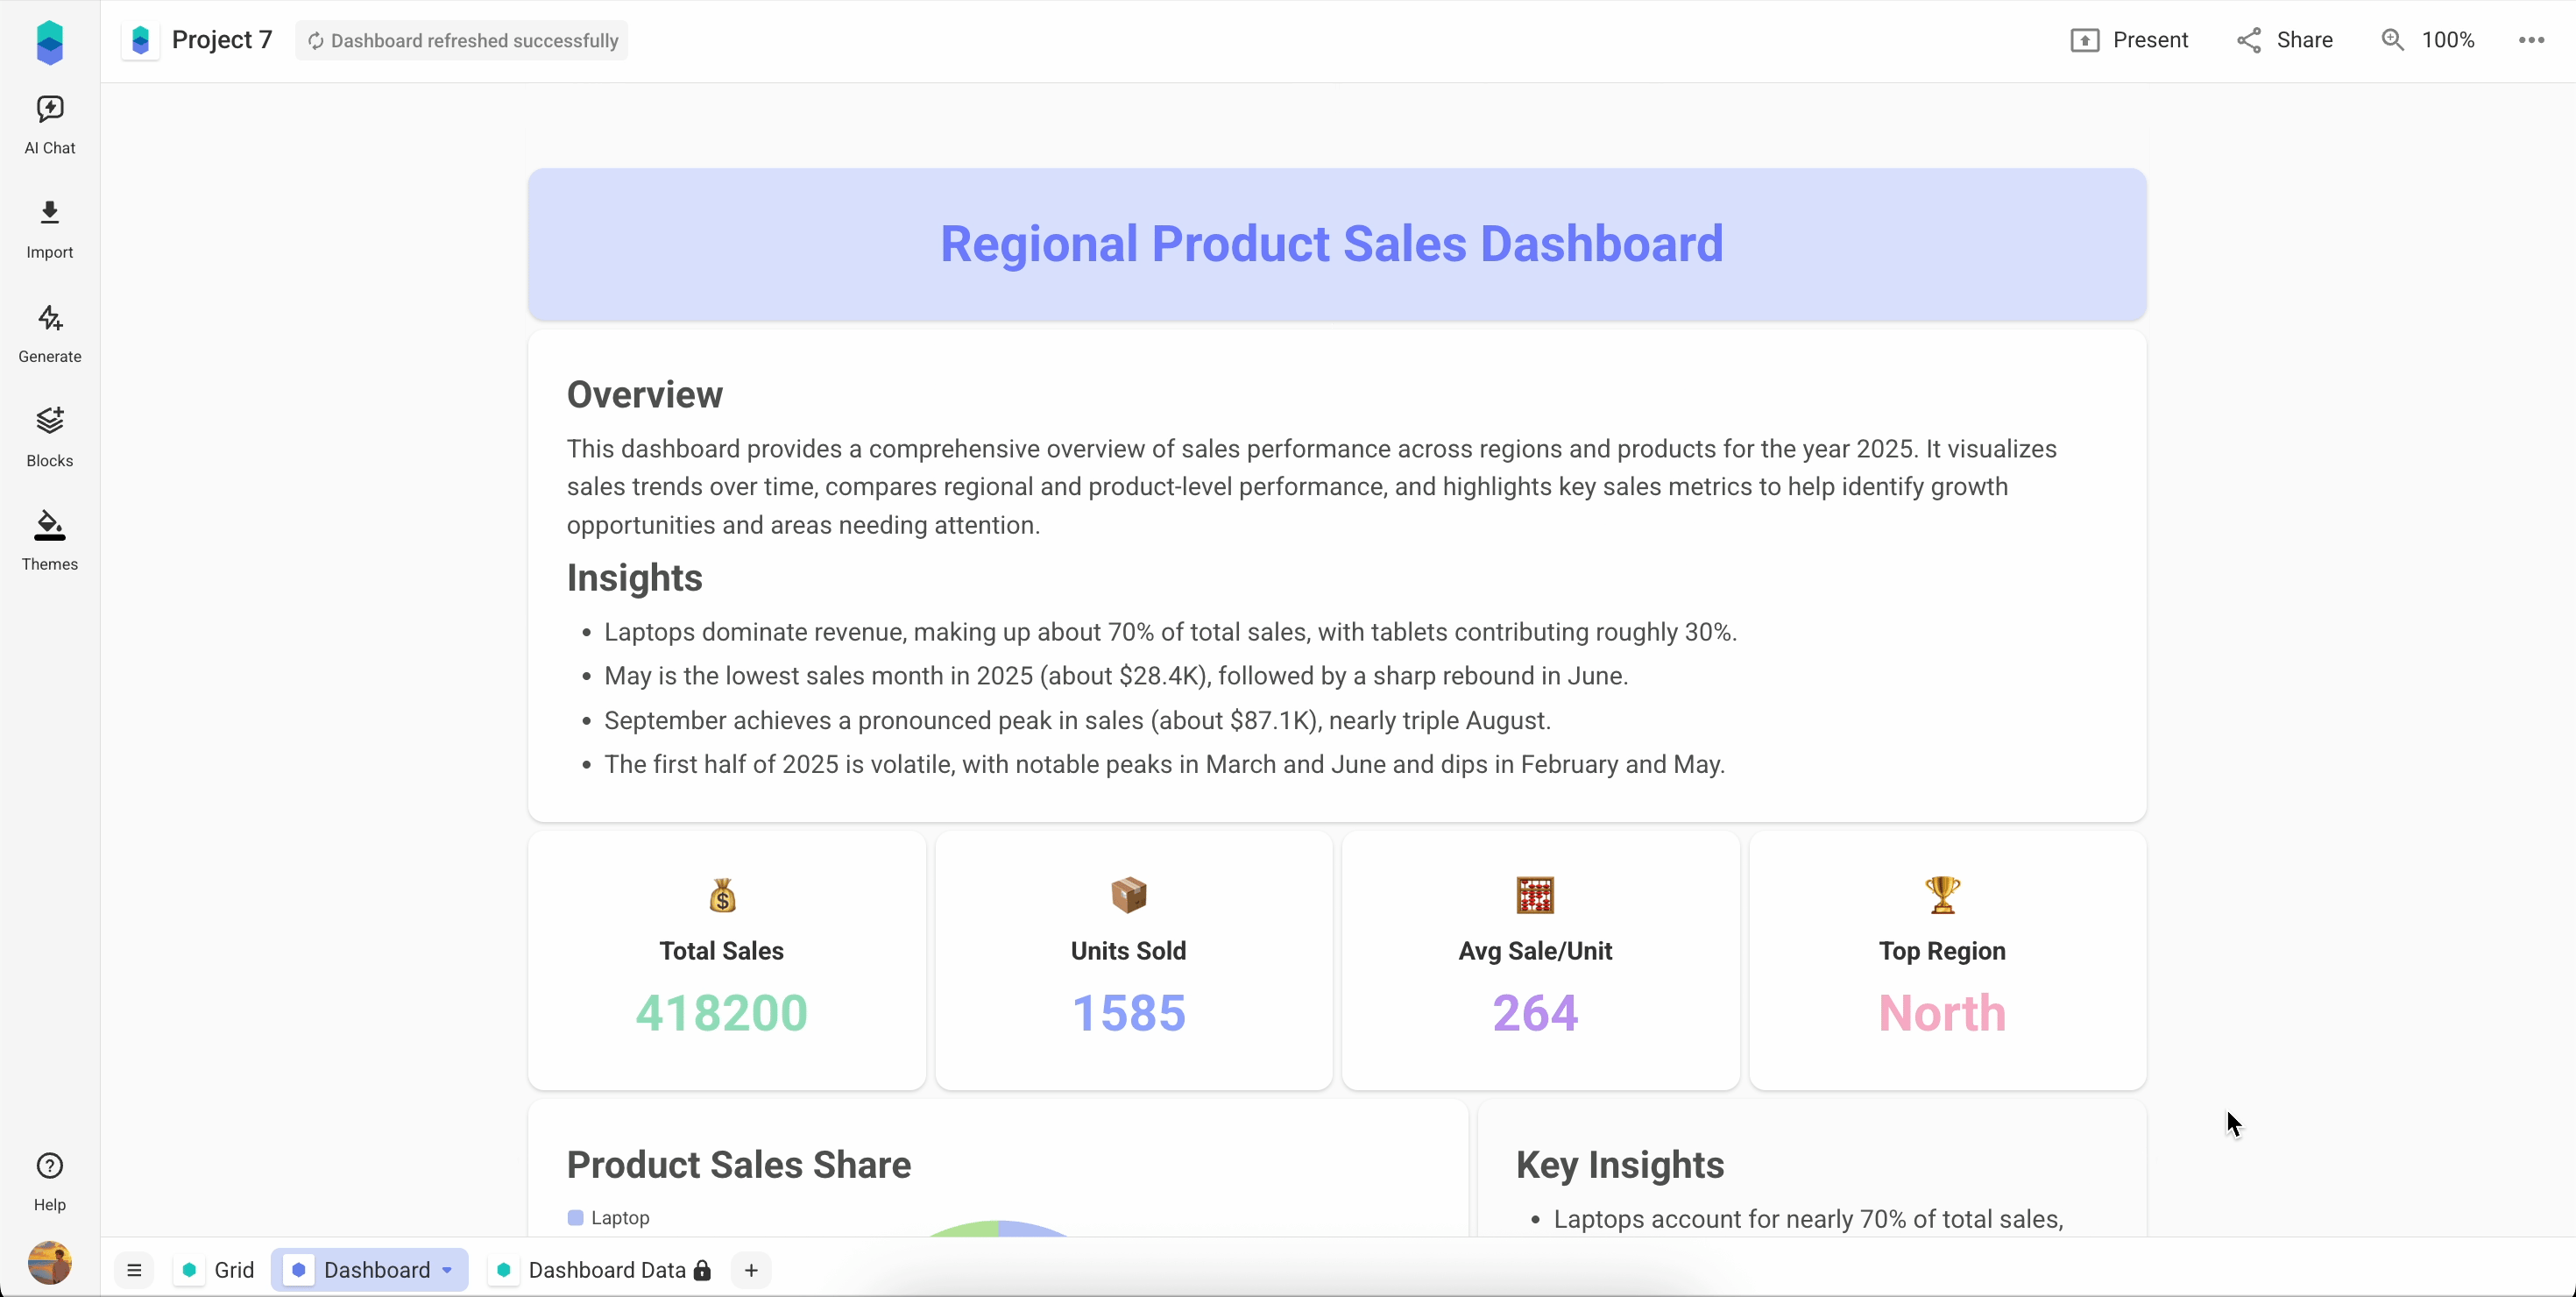Expand the Dashboard tab dropdown
This screenshot has height=1297, width=2576.
pos(446,1270)
